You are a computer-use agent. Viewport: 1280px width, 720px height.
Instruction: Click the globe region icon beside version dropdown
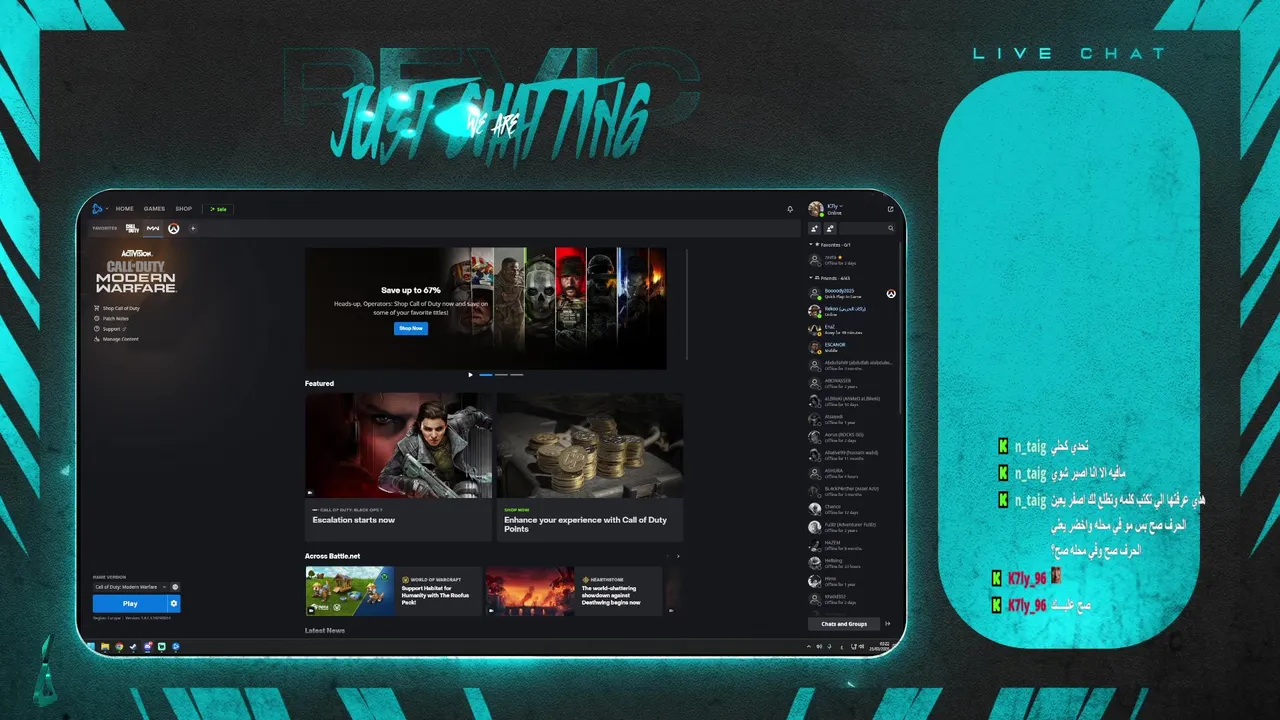click(x=175, y=587)
